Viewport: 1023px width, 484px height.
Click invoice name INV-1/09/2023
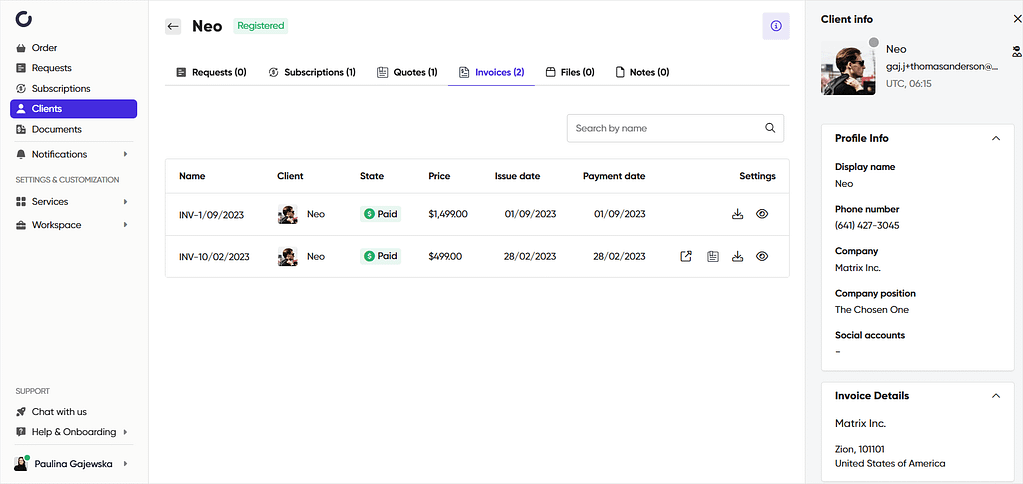click(x=211, y=215)
